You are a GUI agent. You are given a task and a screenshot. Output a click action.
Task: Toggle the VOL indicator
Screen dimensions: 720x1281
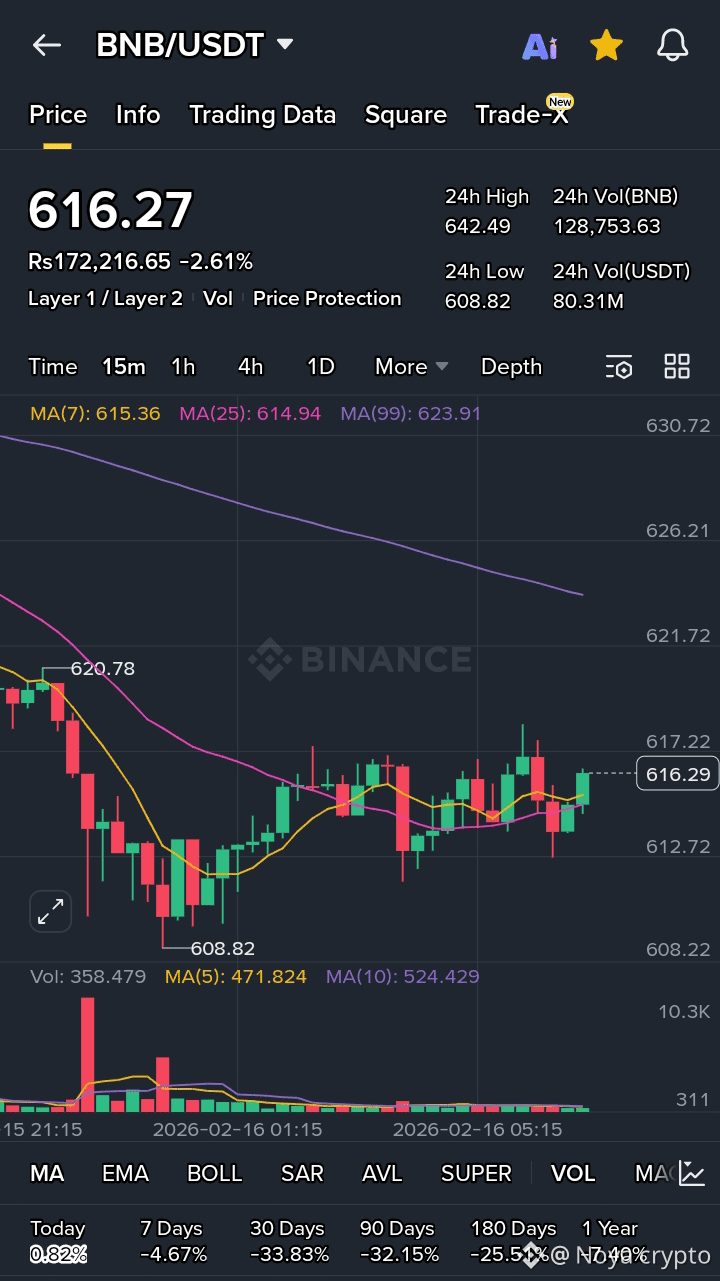pyautogui.click(x=573, y=1173)
